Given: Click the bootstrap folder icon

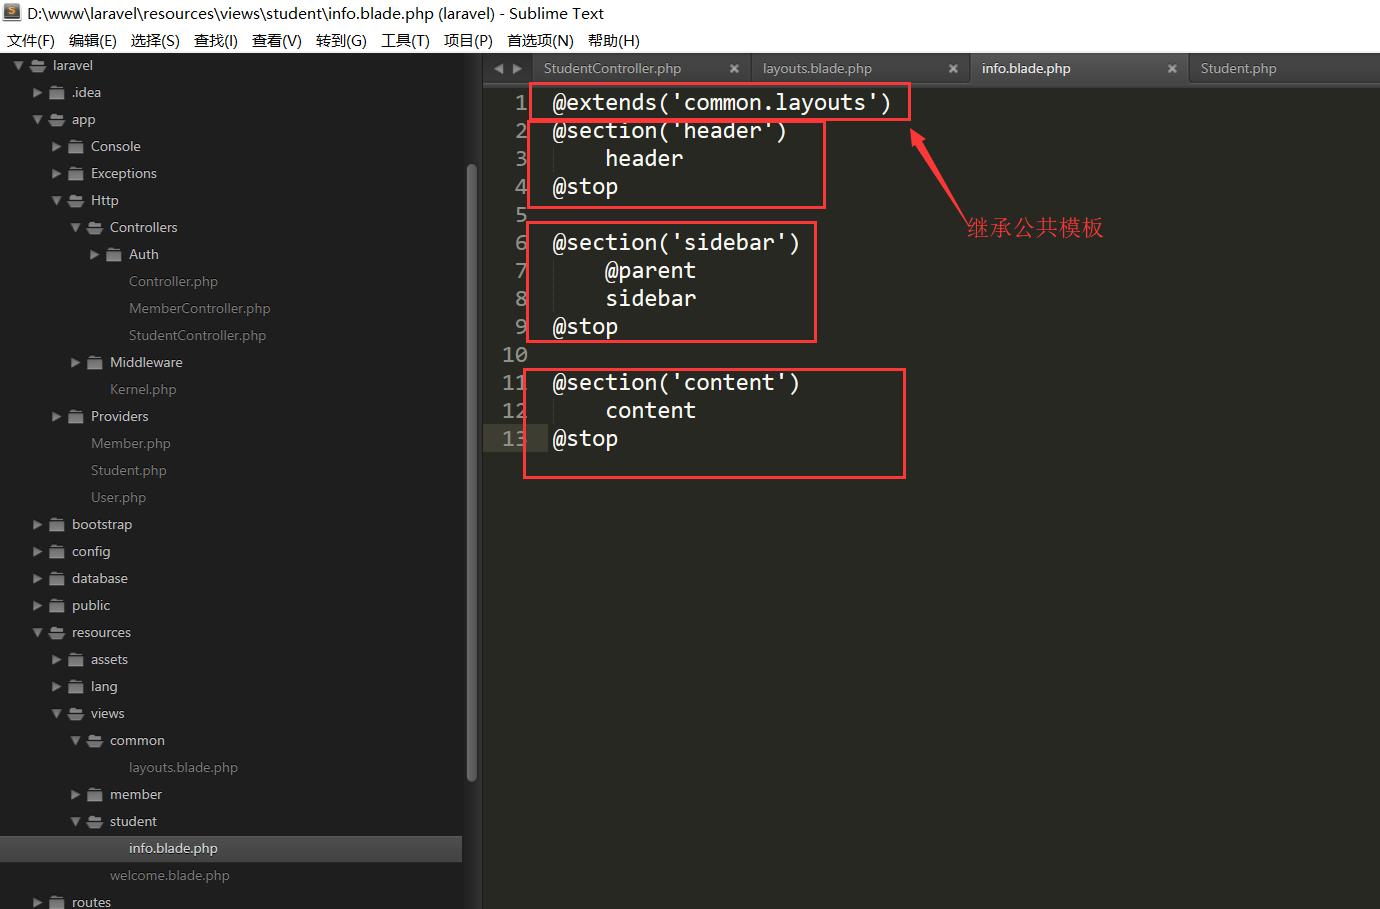Looking at the screenshot, I should [57, 525].
